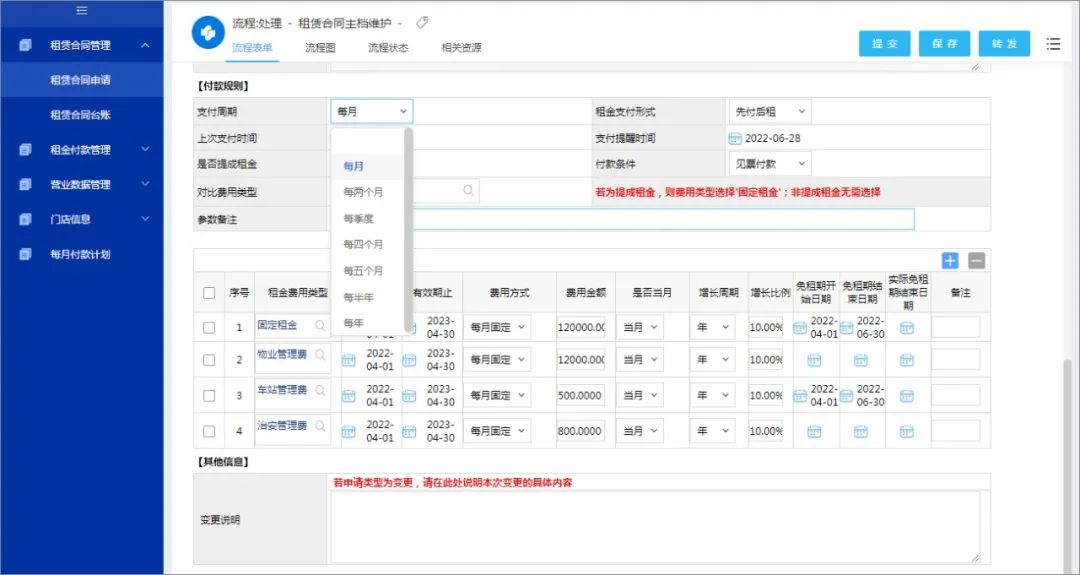The width and height of the screenshot is (1080, 575).
Task: Open 增长周期 dropdown in row 3
Action: click(x=712, y=396)
